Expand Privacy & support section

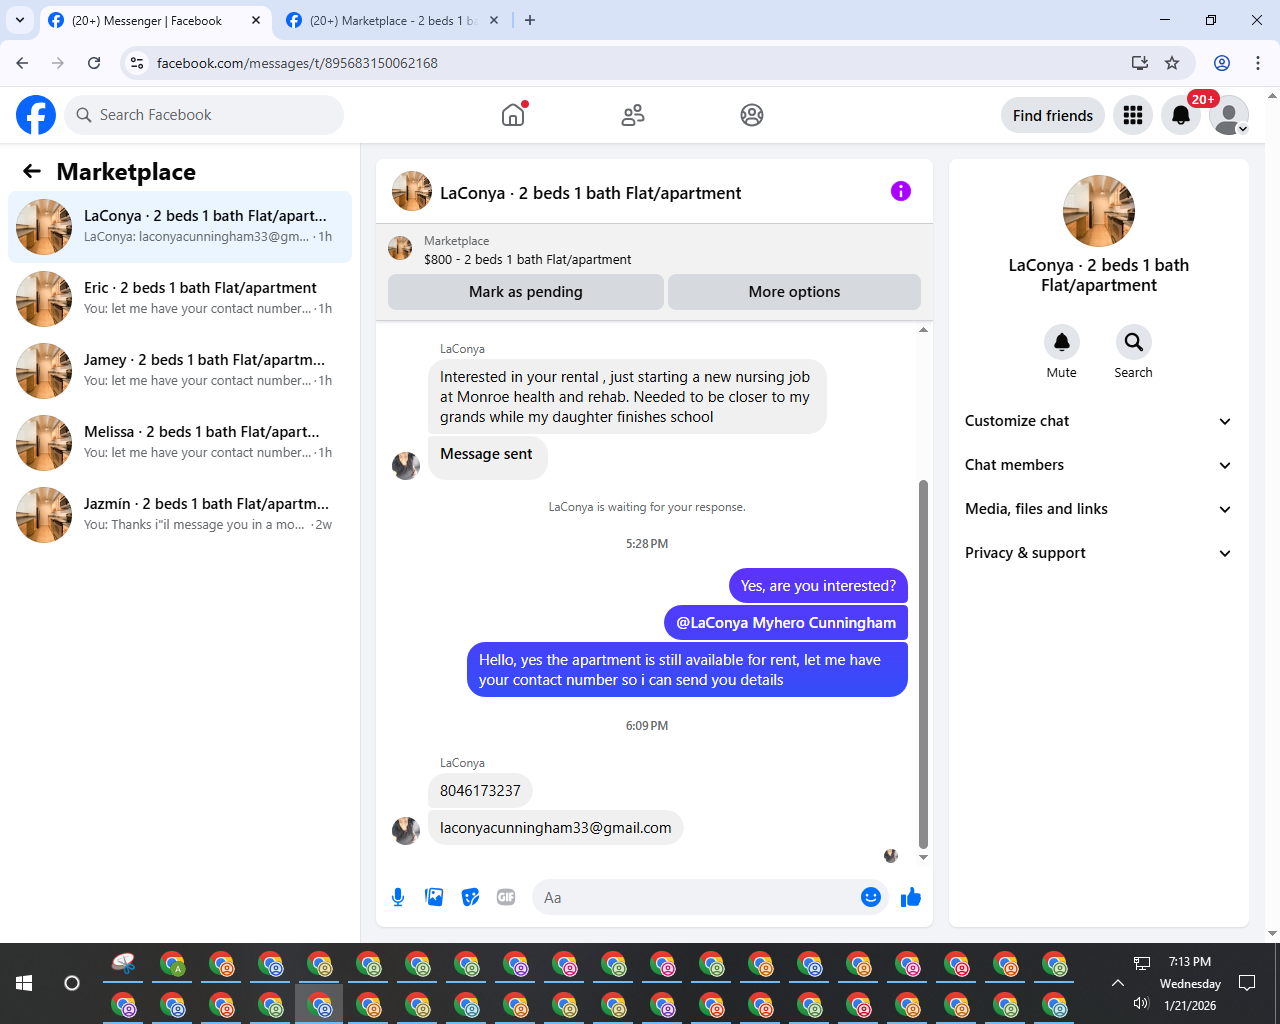tap(1098, 553)
